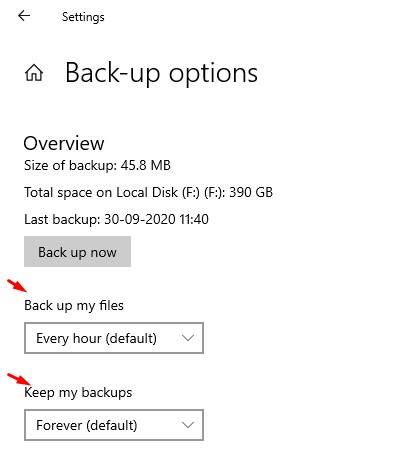Open the Every hour (default) dropdown

click(114, 338)
